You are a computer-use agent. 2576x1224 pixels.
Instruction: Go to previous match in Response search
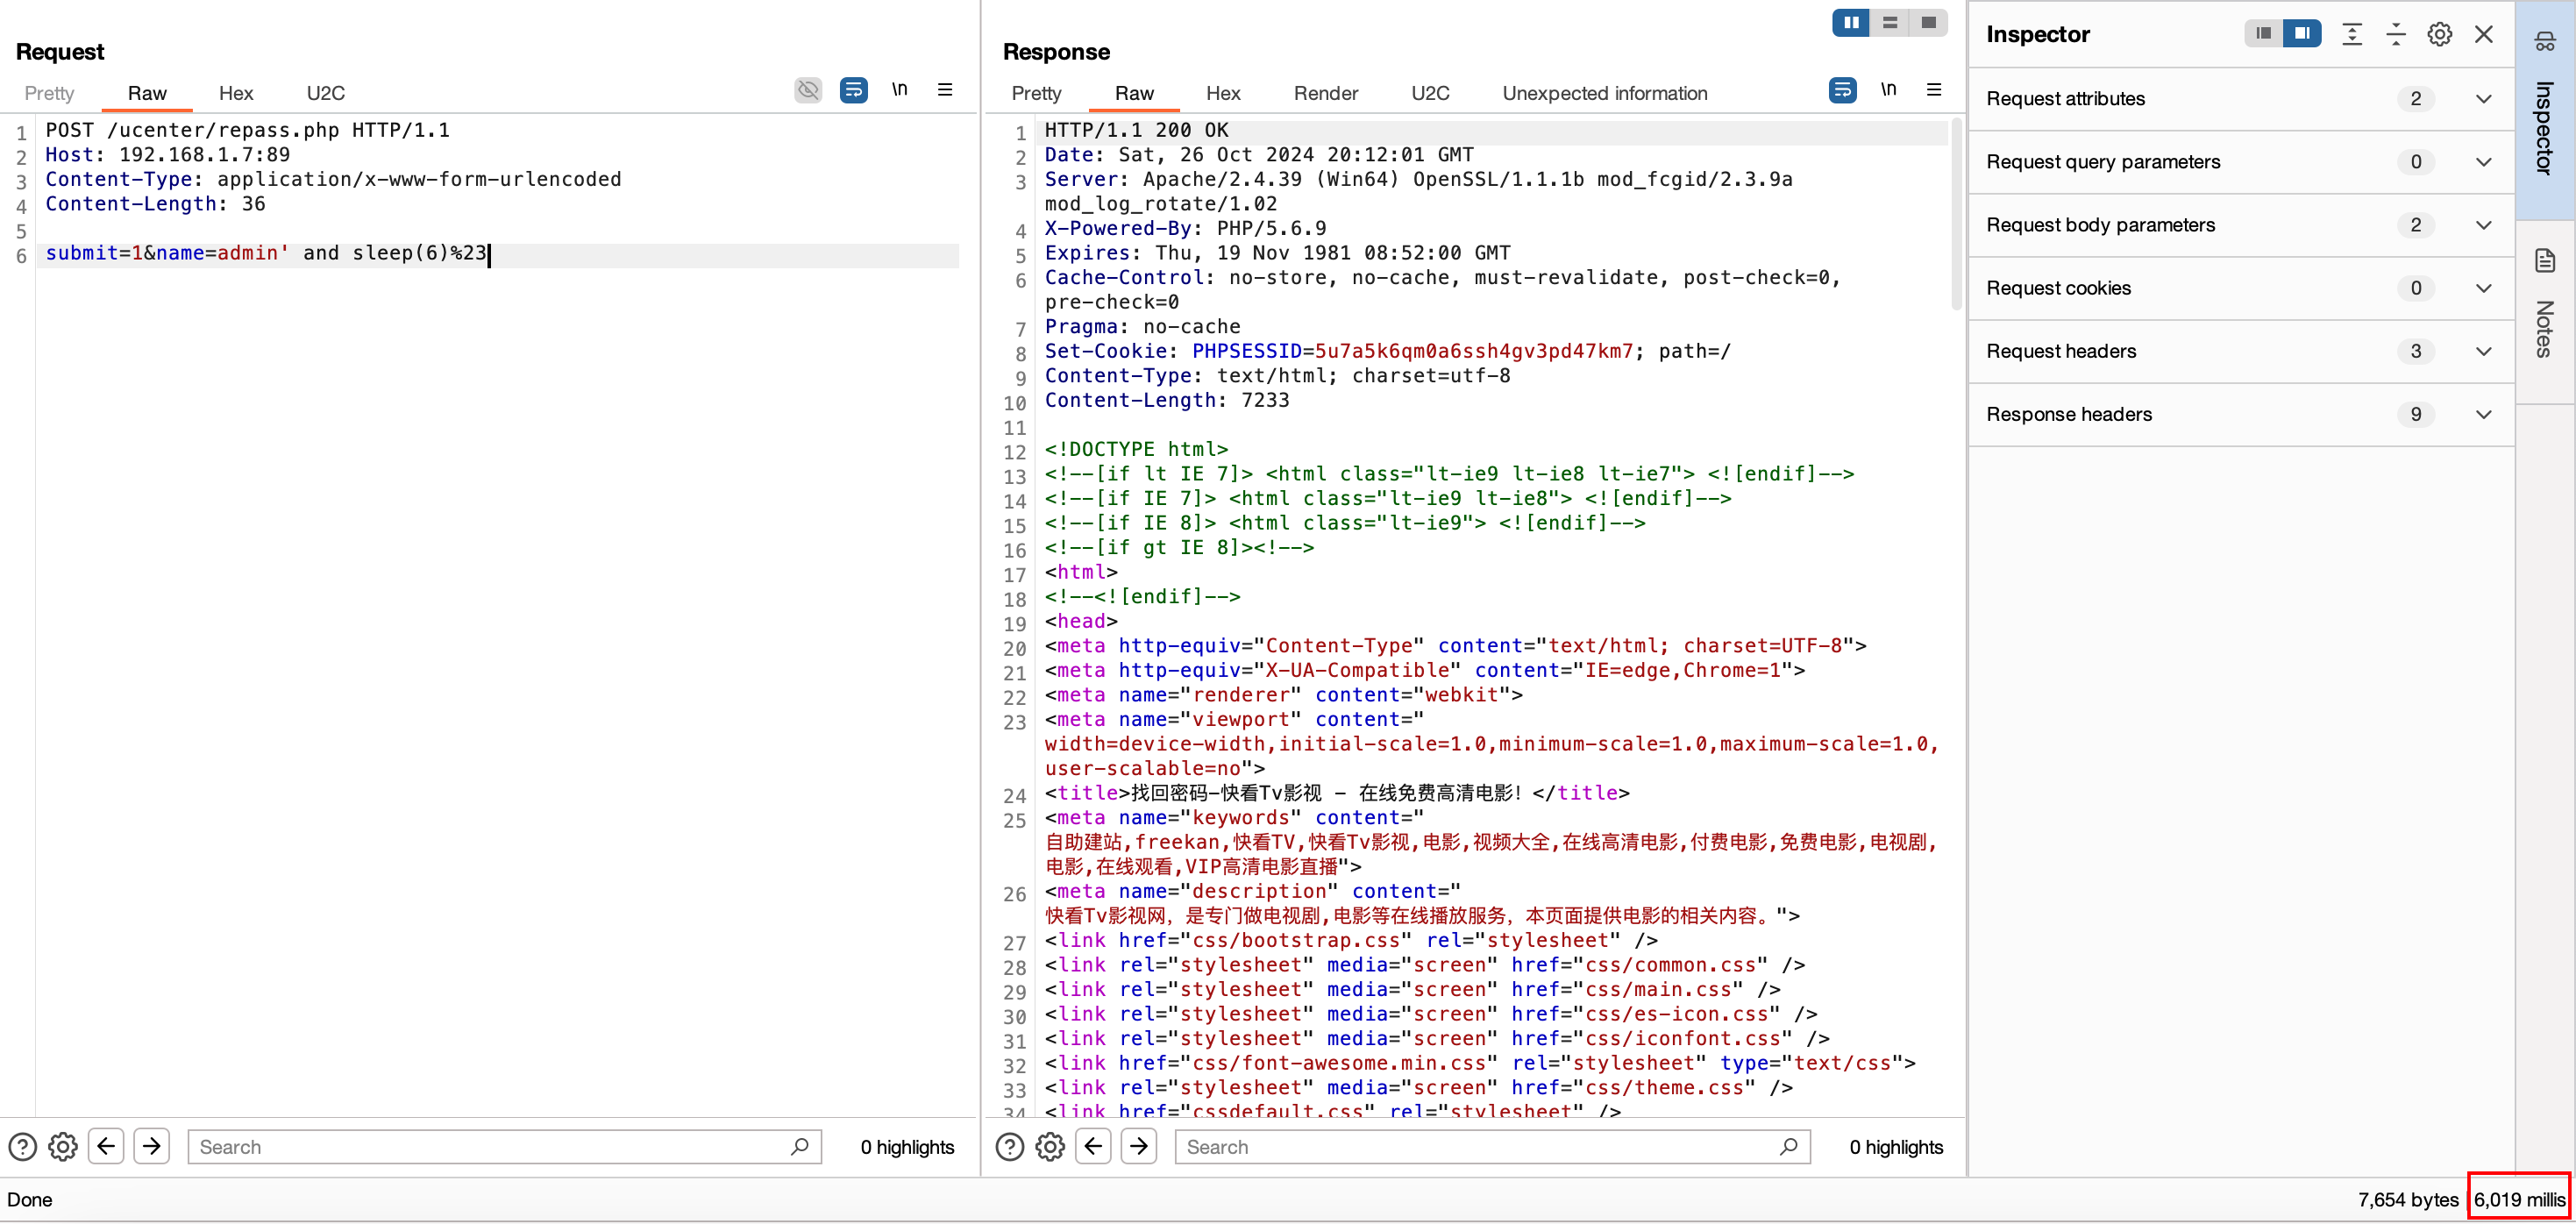coord(1093,1146)
